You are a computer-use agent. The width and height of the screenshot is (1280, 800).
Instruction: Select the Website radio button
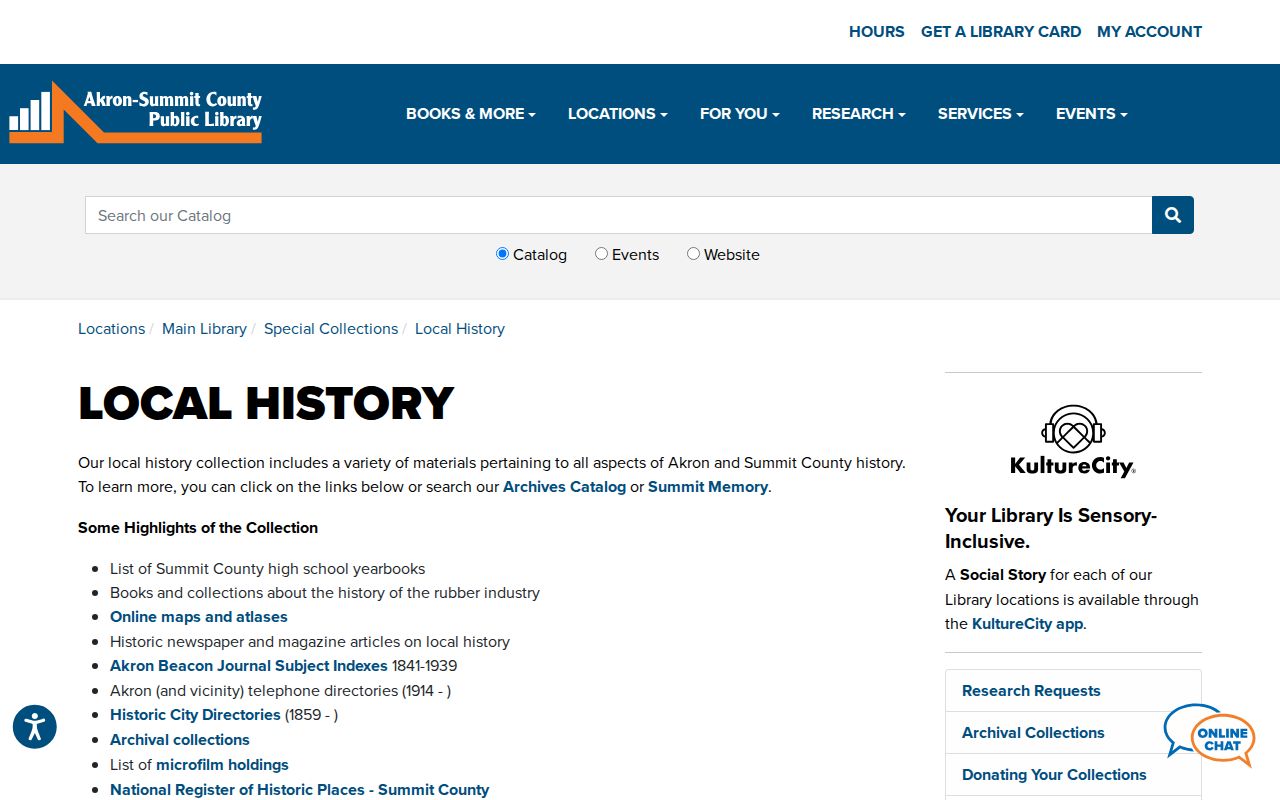(x=693, y=254)
